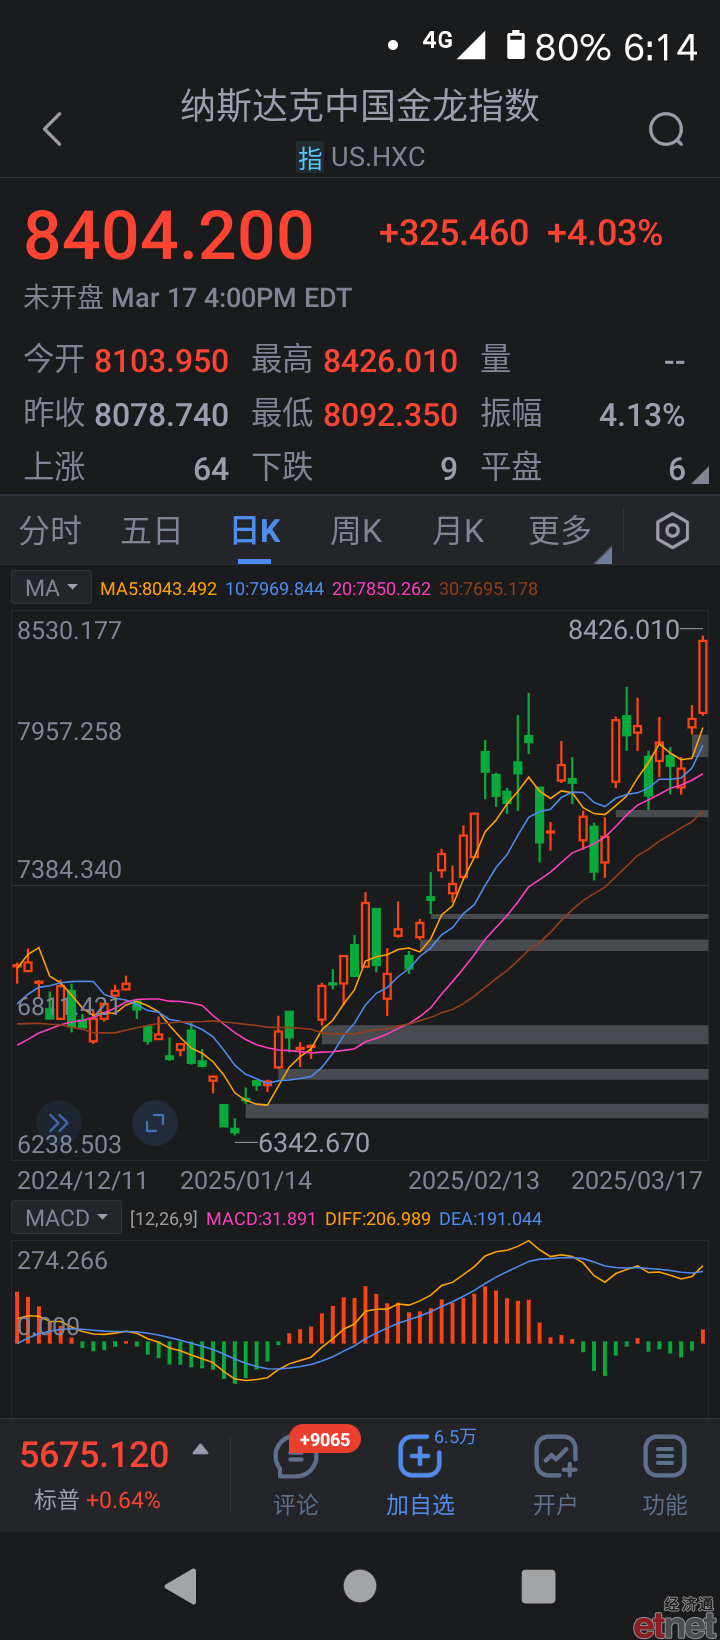Screen dimensions: 720x1640
Task: Select the 月K monthly chart tab
Action: (x=458, y=531)
